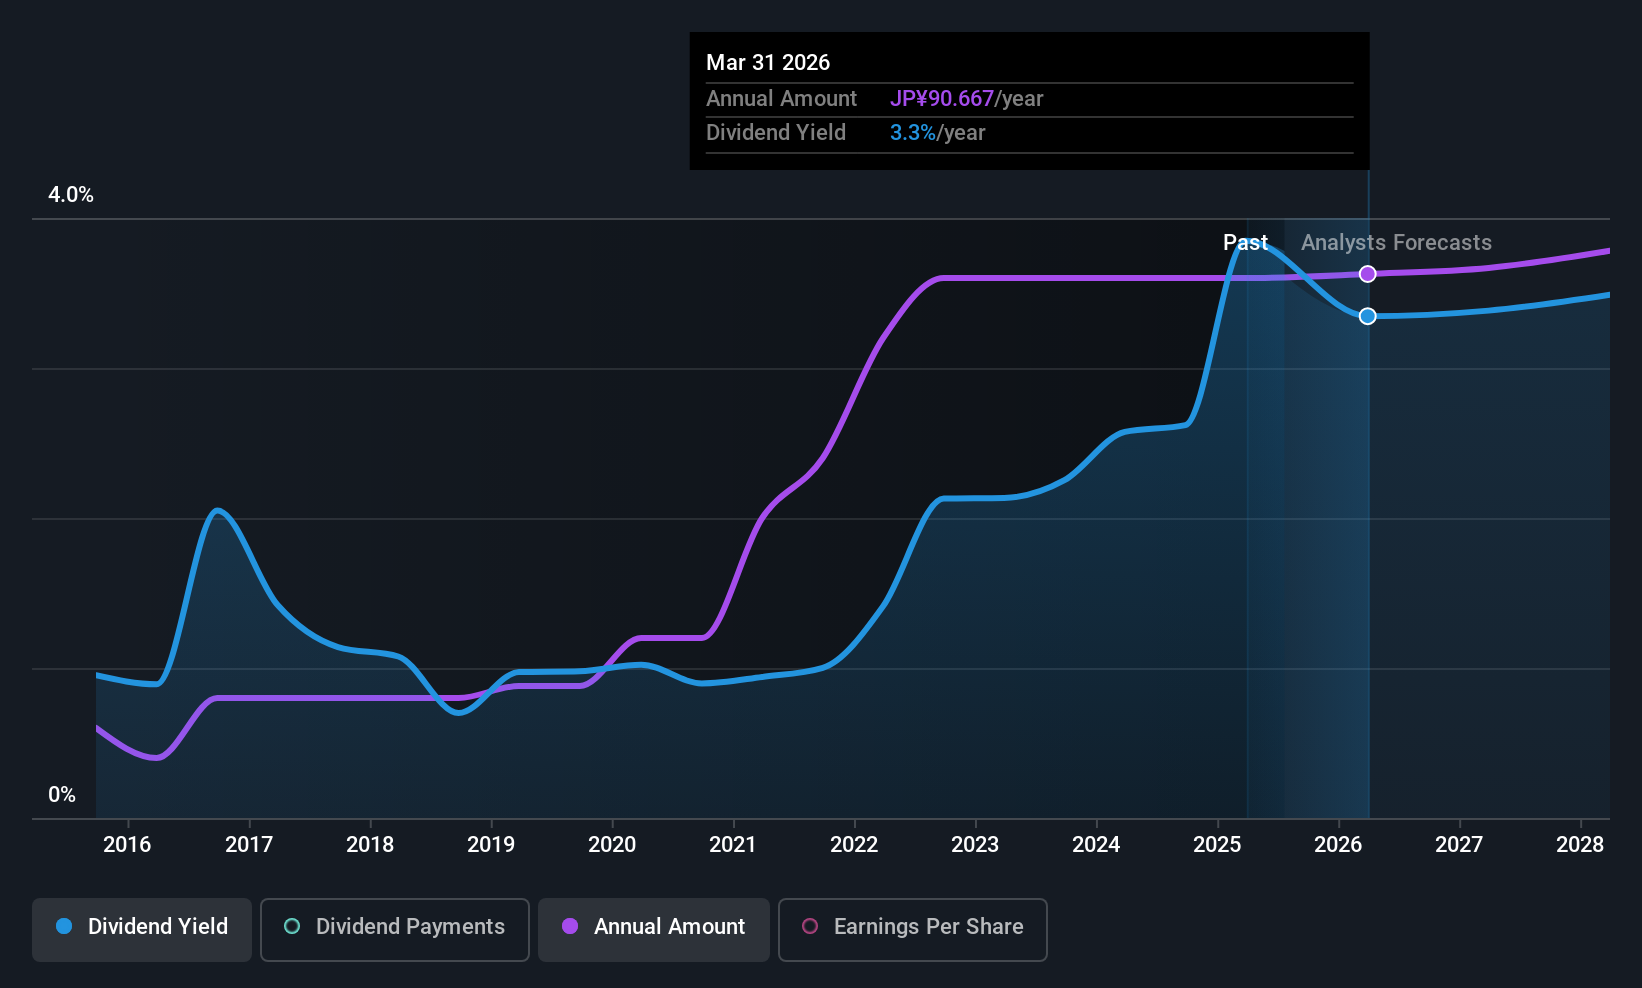
Task: Toggle the Annual Amount legend series
Action: (x=654, y=929)
